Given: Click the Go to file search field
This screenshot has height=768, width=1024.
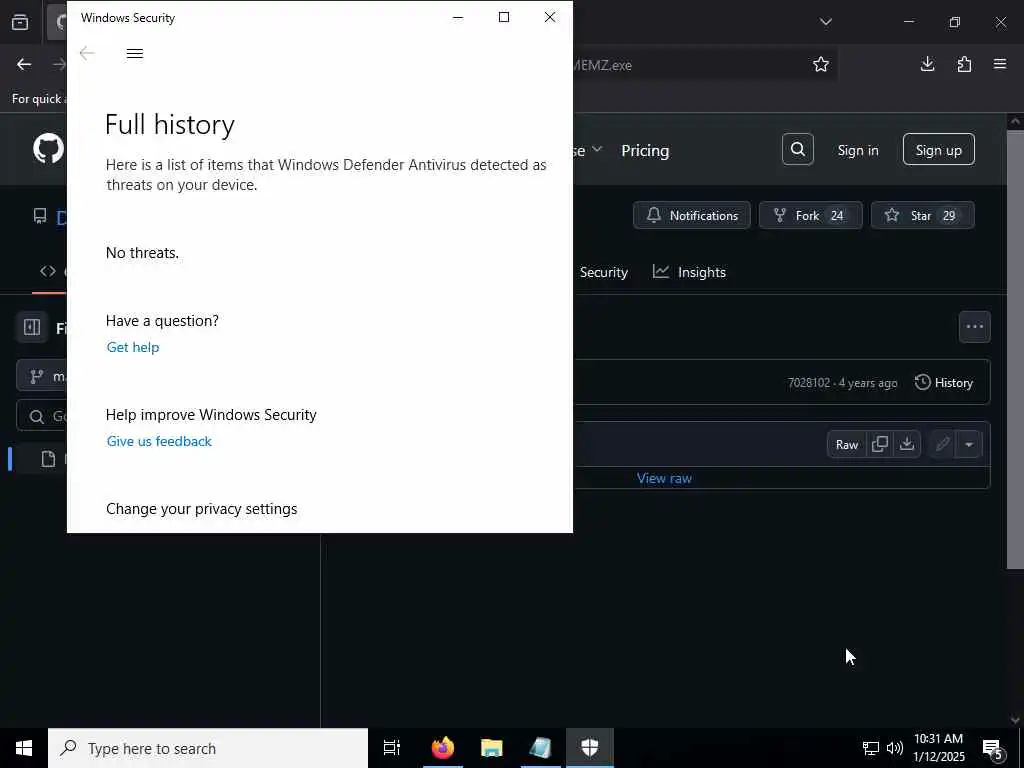Looking at the screenshot, I should click(42, 416).
